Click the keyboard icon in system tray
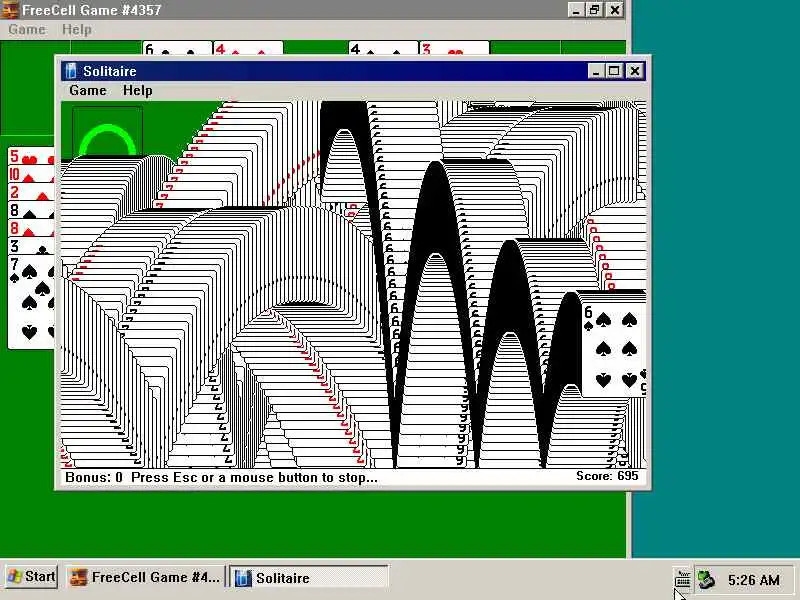The width and height of the screenshot is (800, 600). pos(682,579)
